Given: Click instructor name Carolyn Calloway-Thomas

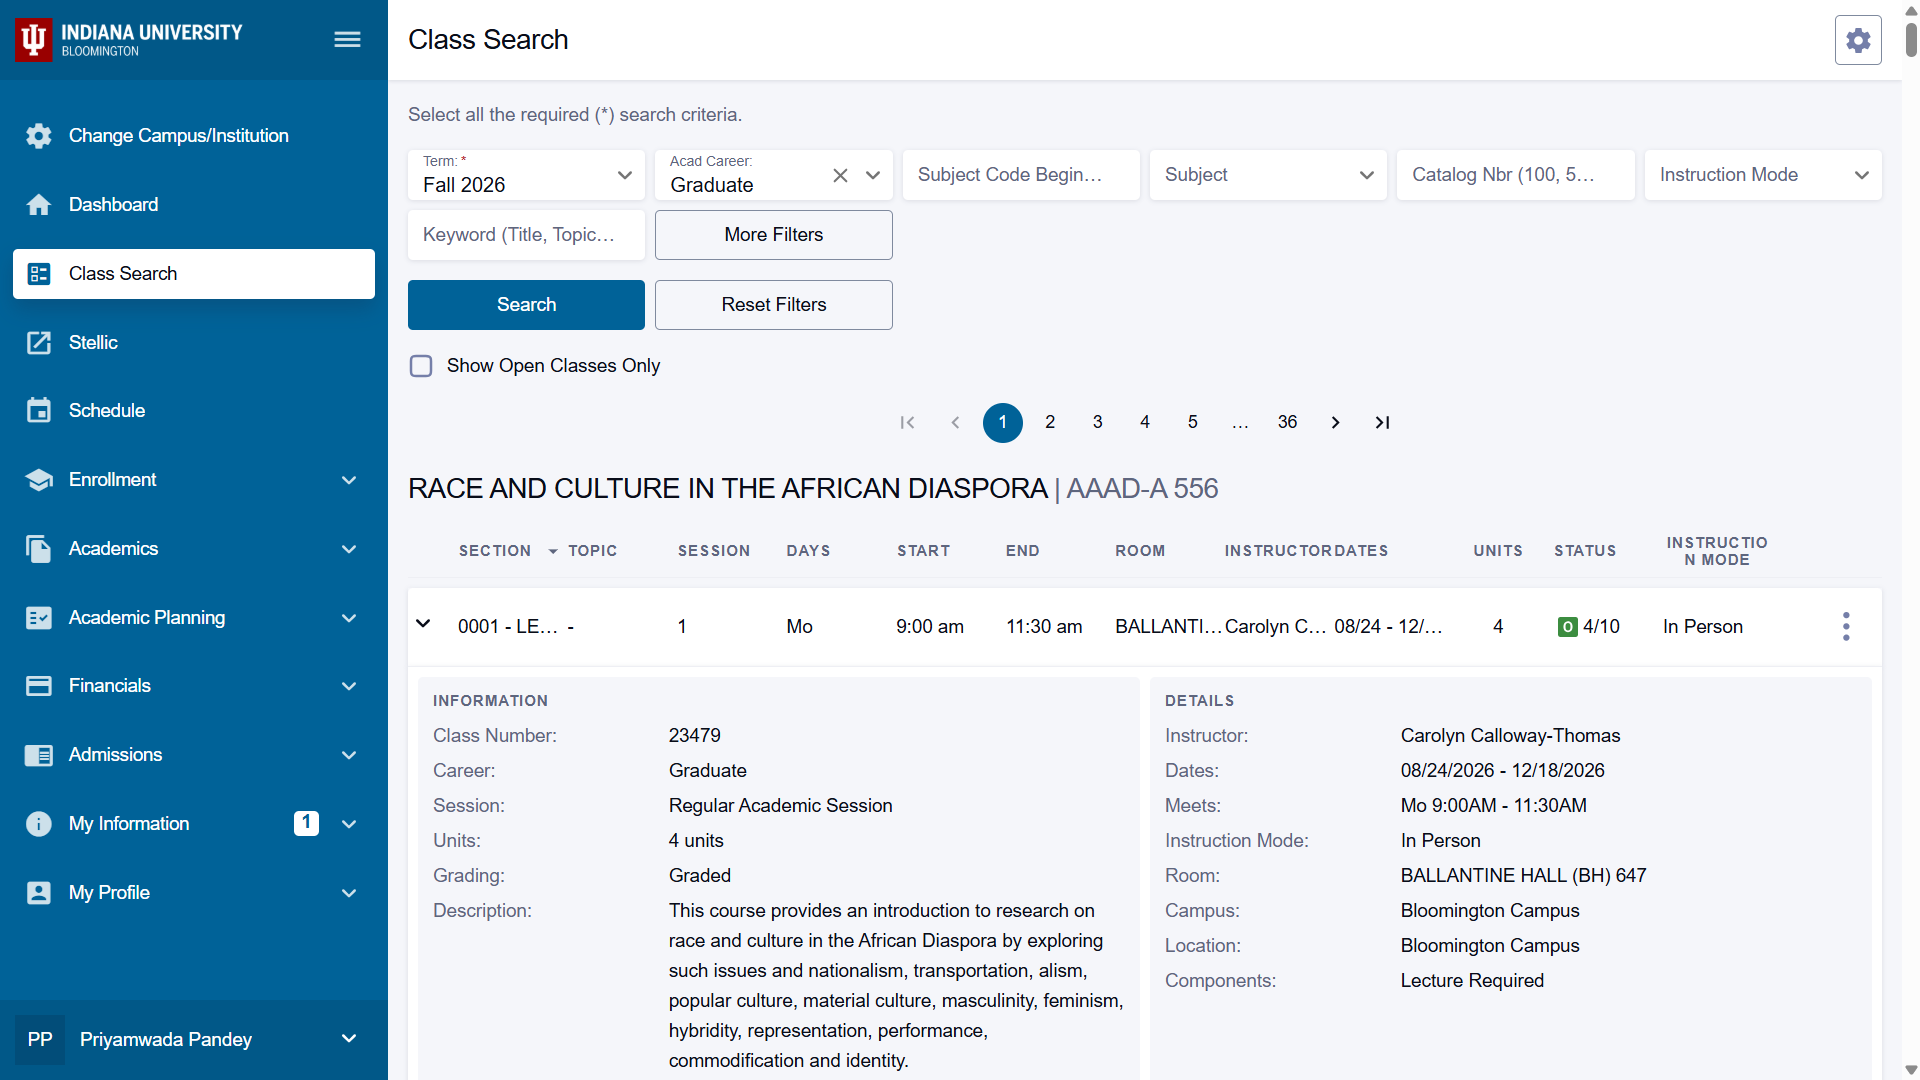Looking at the screenshot, I should [1510, 736].
